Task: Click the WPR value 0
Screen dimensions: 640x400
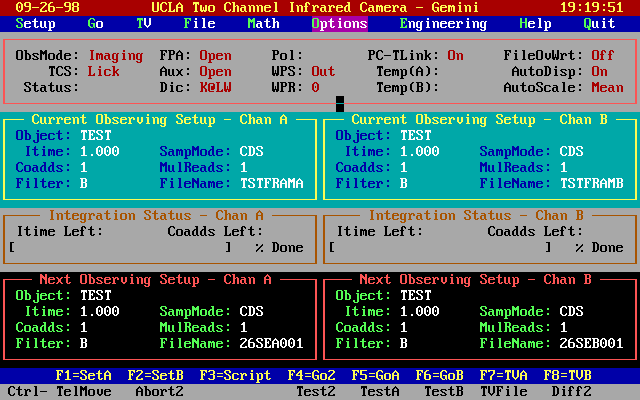Action: tap(316, 87)
